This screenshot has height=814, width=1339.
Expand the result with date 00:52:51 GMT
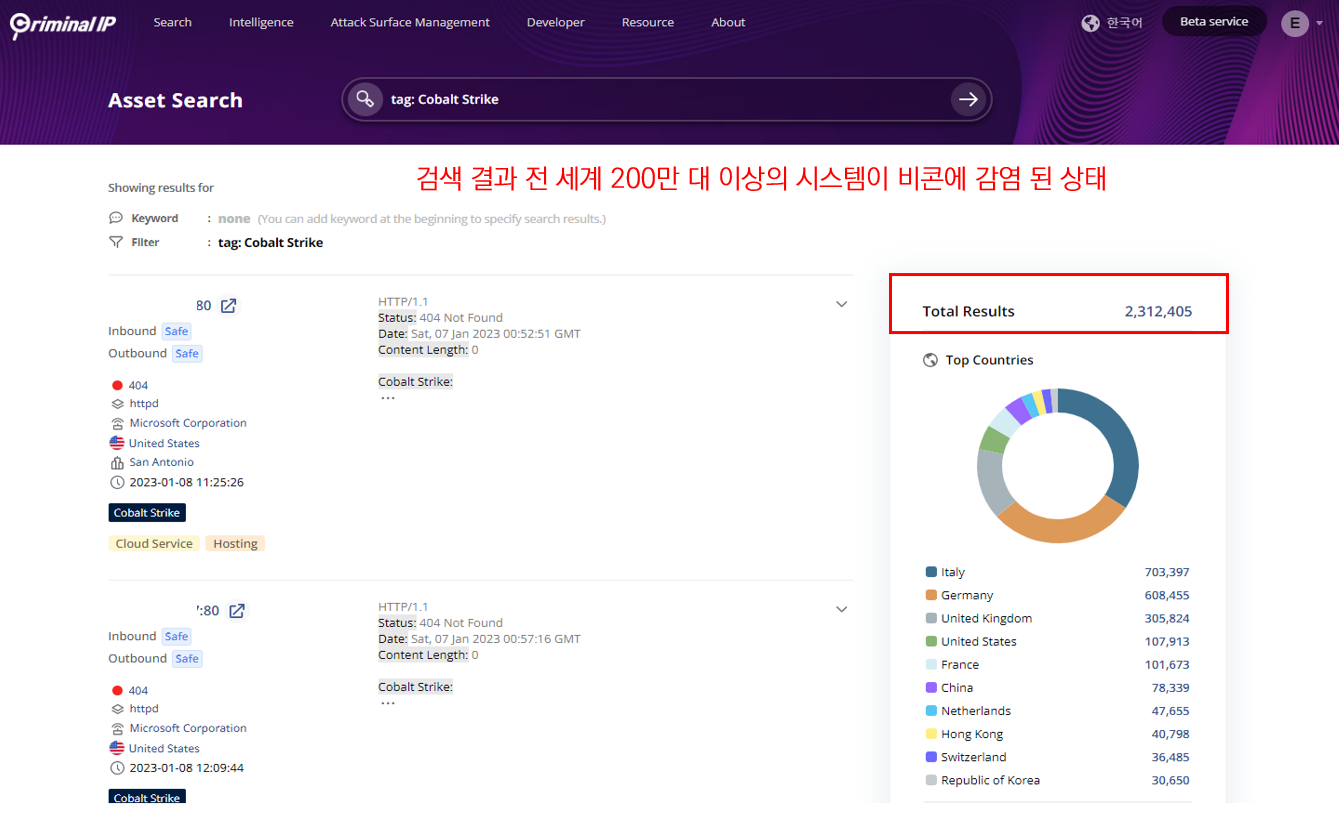841,304
